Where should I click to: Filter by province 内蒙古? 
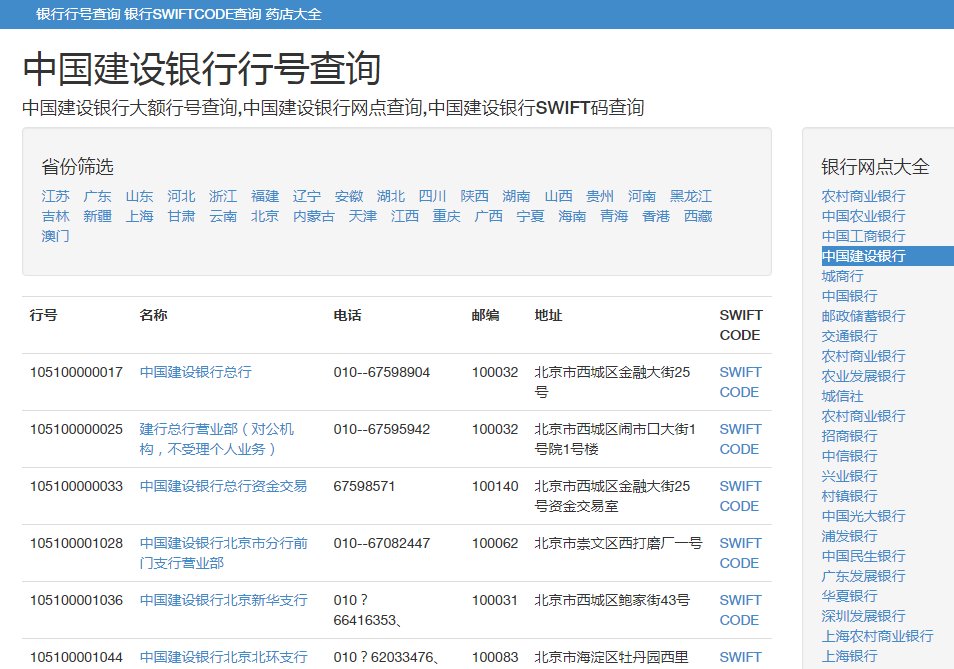[x=314, y=216]
